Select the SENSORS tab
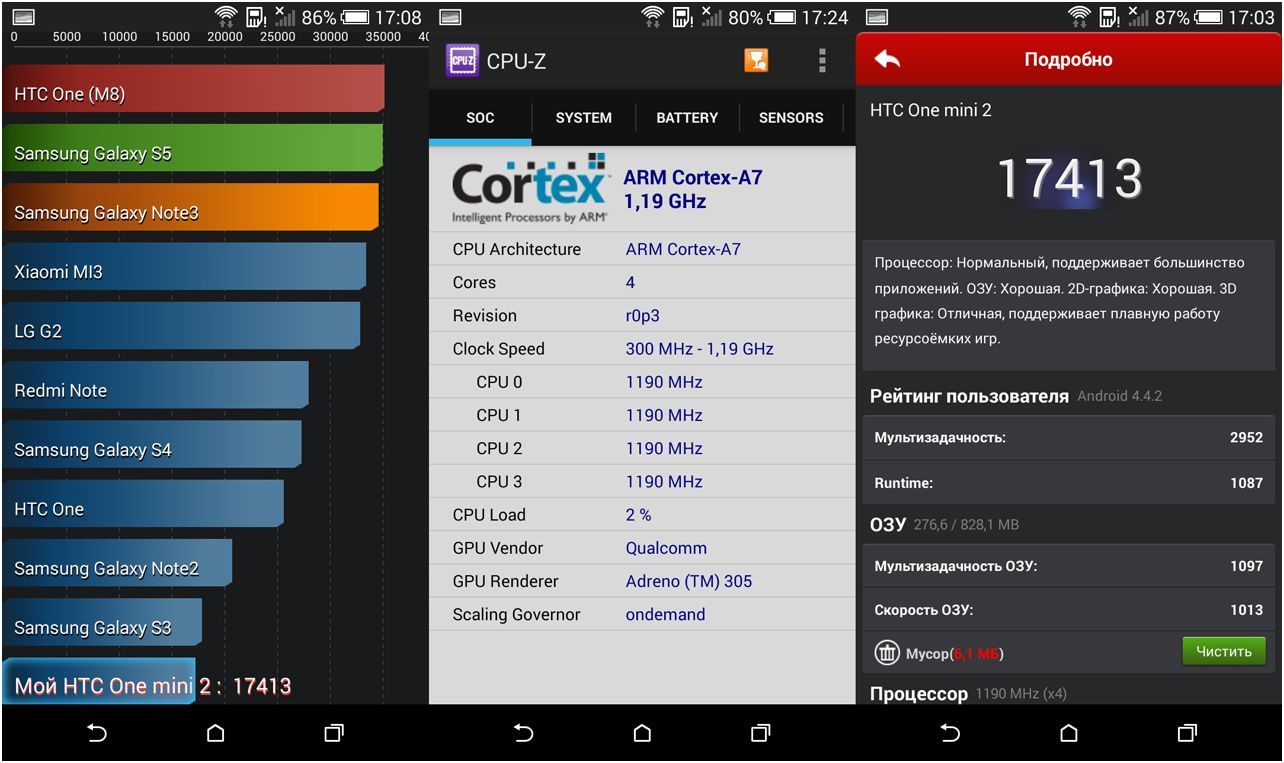Screen dimensions: 1284x763 [x=791, y=118]
